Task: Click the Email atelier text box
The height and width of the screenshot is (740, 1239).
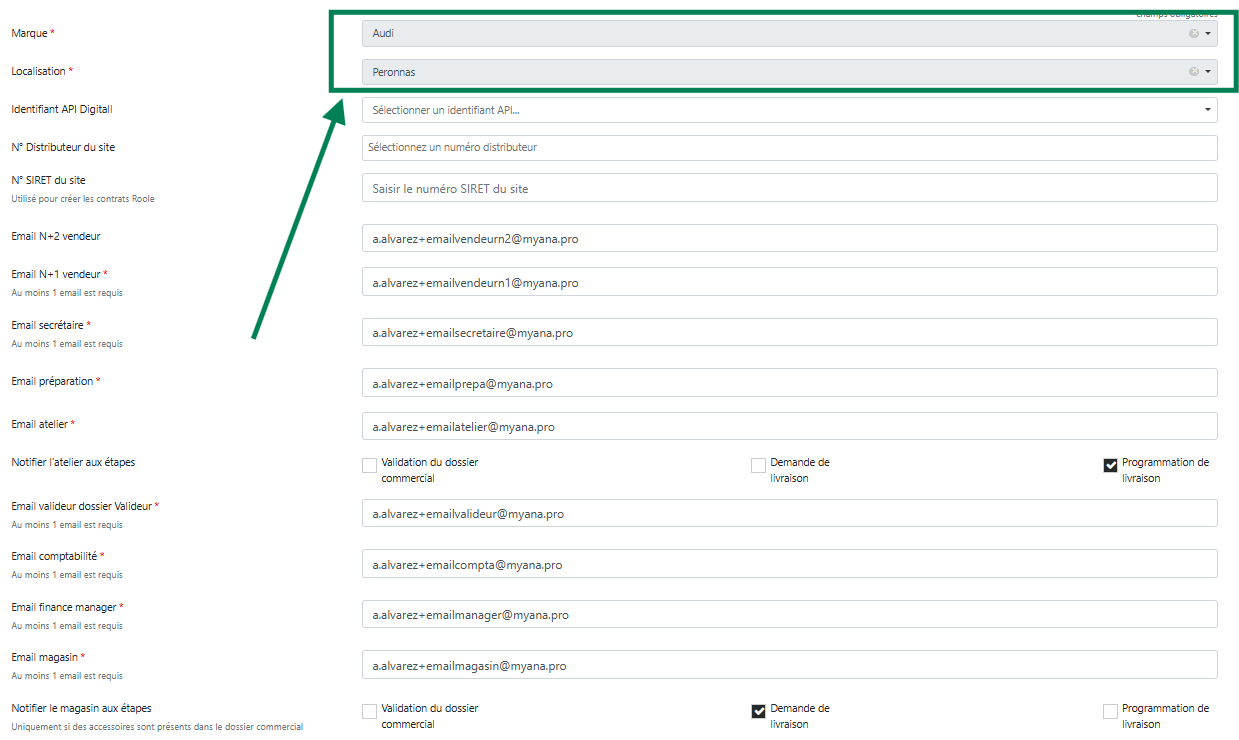Action: click(x=789, y=427)
